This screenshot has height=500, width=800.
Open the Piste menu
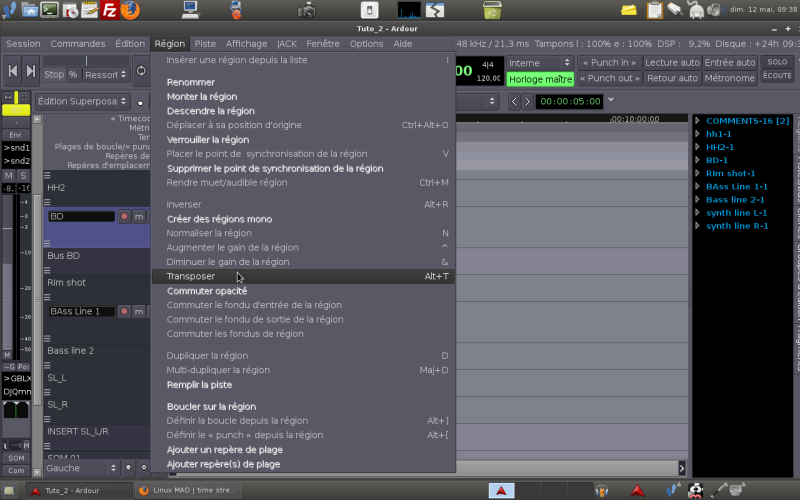(x=205, y=44)
